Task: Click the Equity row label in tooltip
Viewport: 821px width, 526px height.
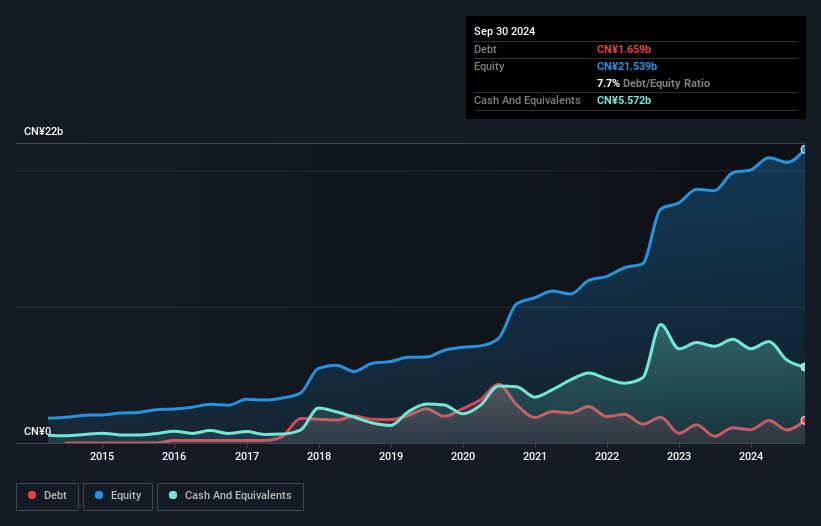Action: [489, 66]
